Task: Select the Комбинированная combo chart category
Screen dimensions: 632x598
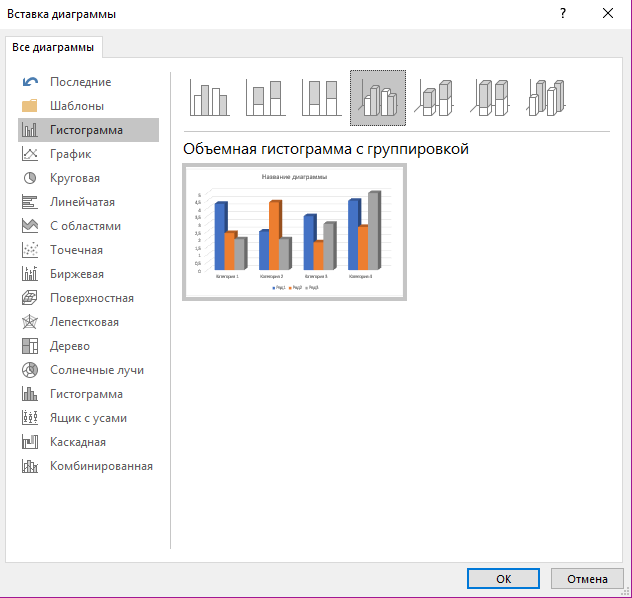Action: (x=89, y=466)
